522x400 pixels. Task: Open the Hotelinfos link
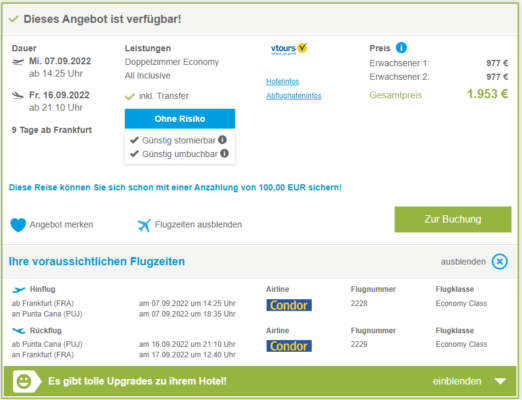click(282, 82)
